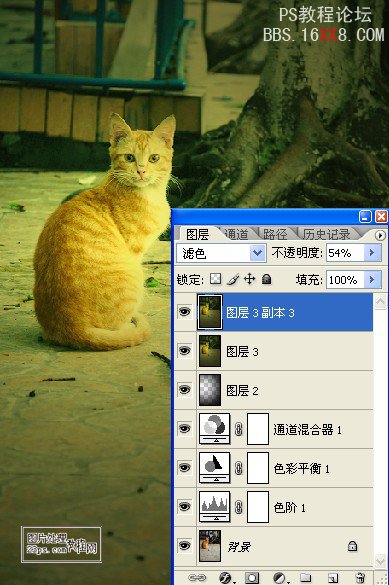The width and height of the screenshot is (389, 585).
Task: Open the layer style fx menu
Action: click(x=226, y=578)
